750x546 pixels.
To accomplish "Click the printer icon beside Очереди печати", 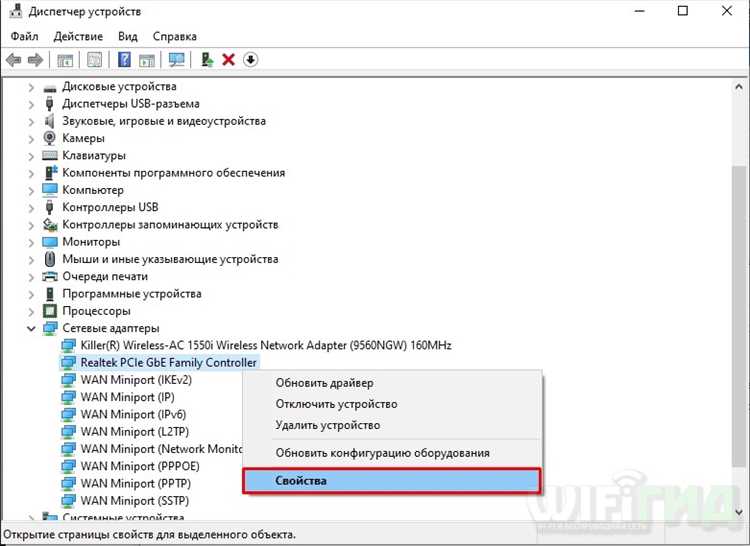I will pyautogui.click(x=50, y=276).
